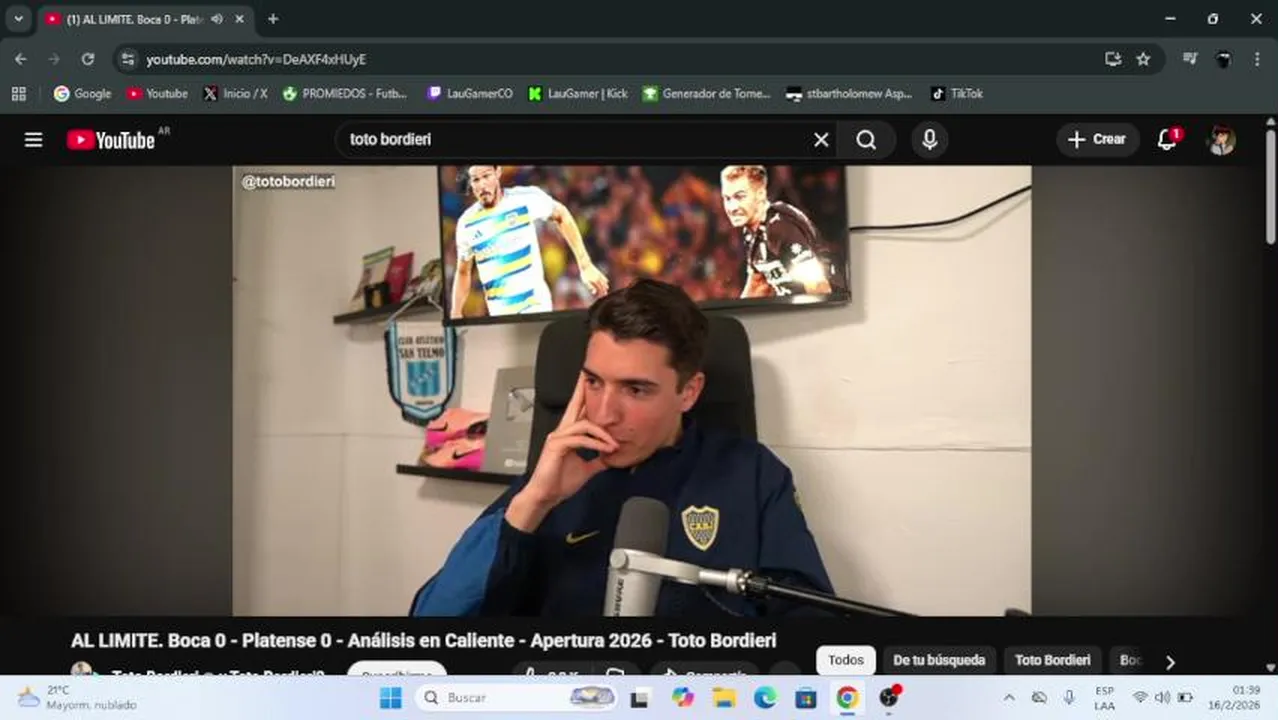Open Generador de Torneos bookmark
1278x720 pixels.
click(707, 93)
